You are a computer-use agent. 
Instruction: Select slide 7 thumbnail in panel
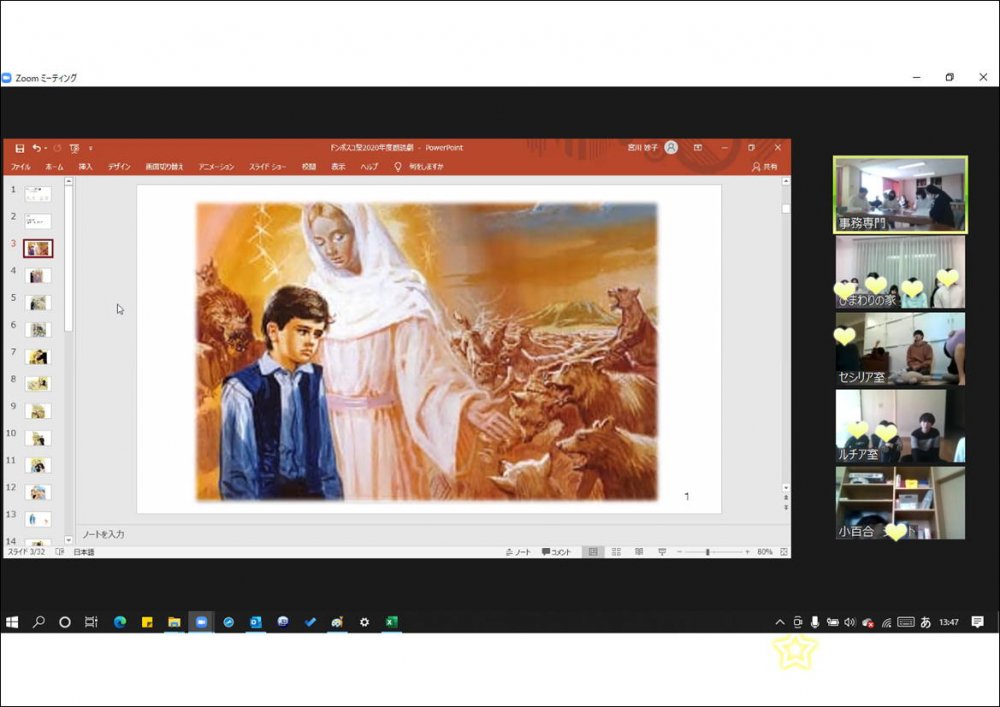point(38,357)
